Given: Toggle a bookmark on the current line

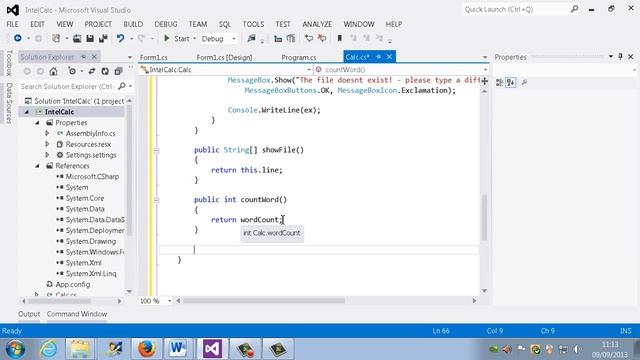Looking at the screenshot, I should pos(340,38).
